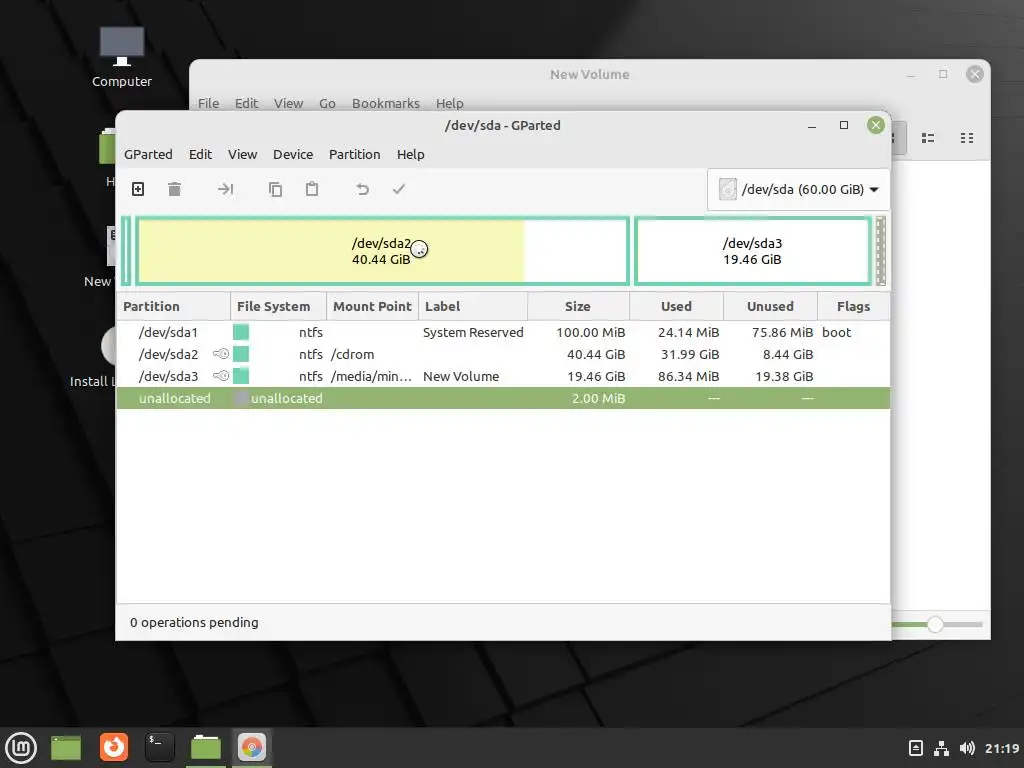1024x768 pixels.
Task: Open the Edit menu in GParted
Action: (x=200, y=155)
